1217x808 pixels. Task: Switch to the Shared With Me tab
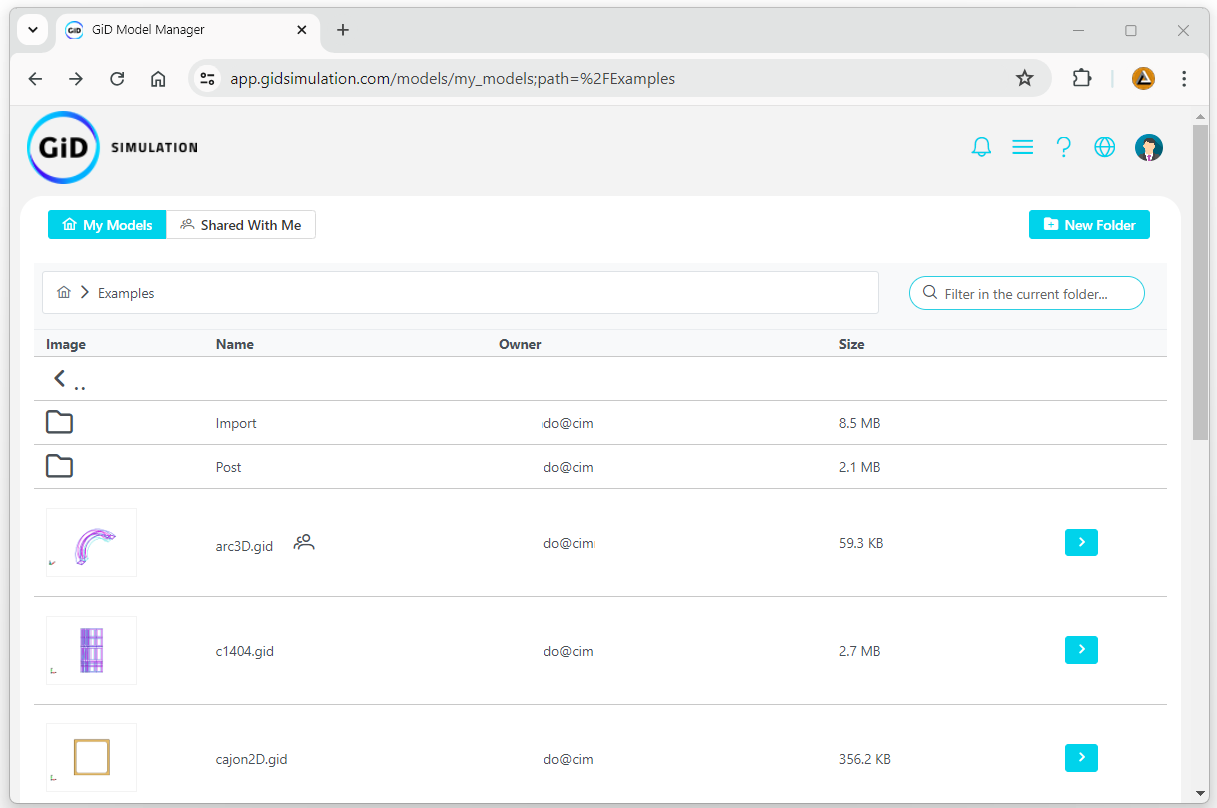click(241, 225)
